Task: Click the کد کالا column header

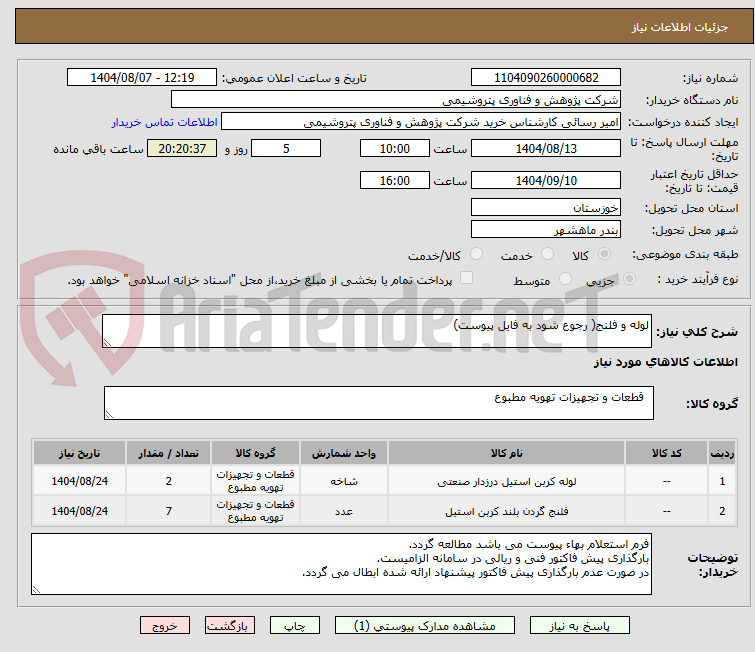Action: [666, 453]
